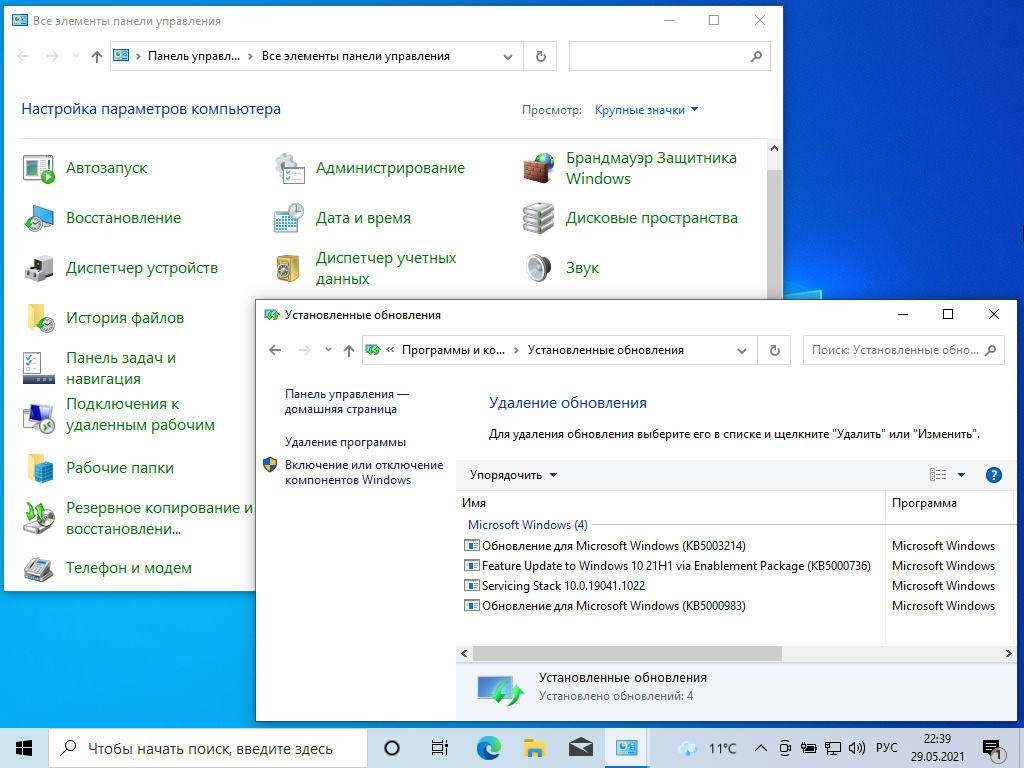Click the help question mark icon
Screen dimensions: 1024x768
[993, 475]
